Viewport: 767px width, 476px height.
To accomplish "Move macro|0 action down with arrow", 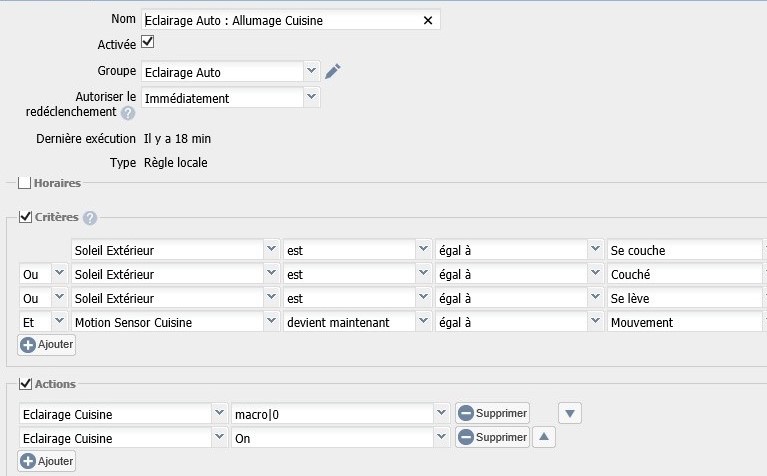I will [x=569, y=413].
